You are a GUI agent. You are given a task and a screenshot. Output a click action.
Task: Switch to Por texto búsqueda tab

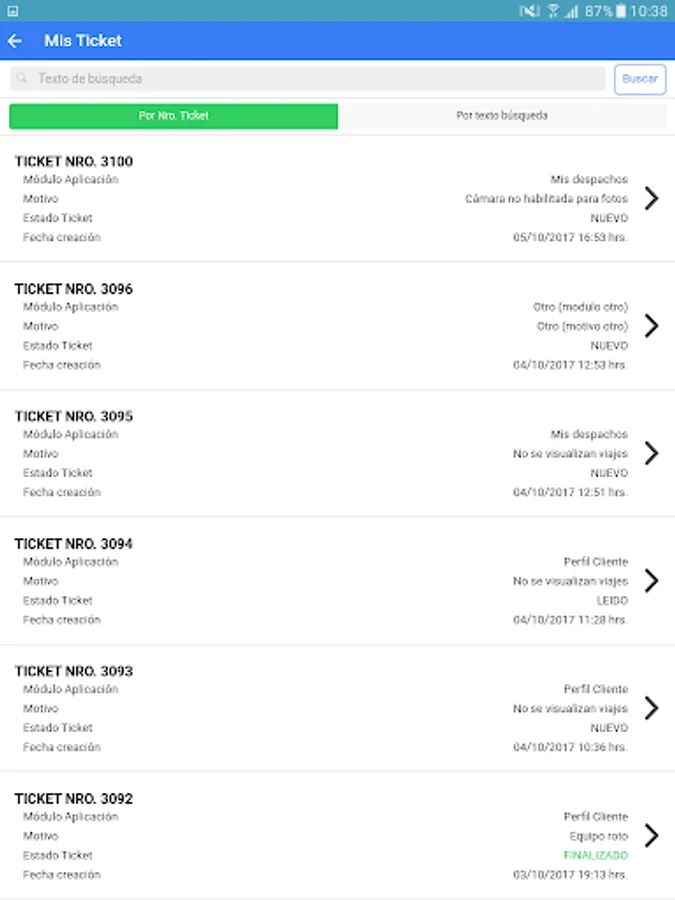click(502, 116)
